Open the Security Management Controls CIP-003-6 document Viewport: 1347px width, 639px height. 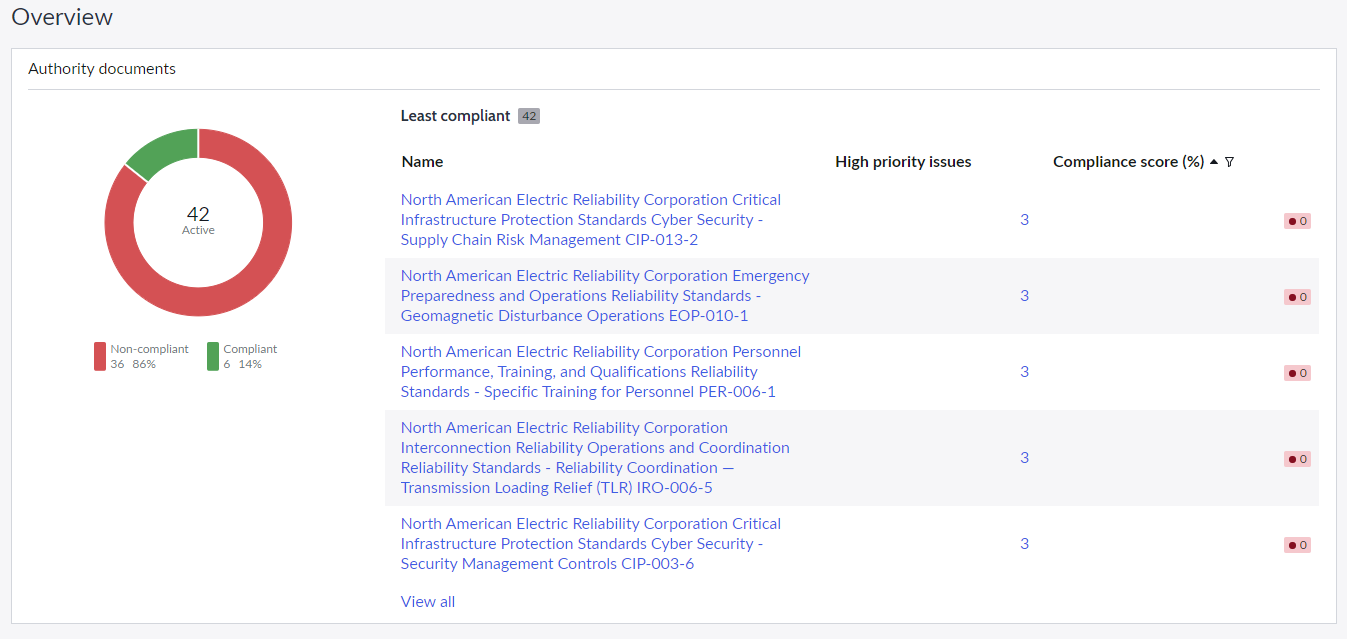[x=591, y=544]
